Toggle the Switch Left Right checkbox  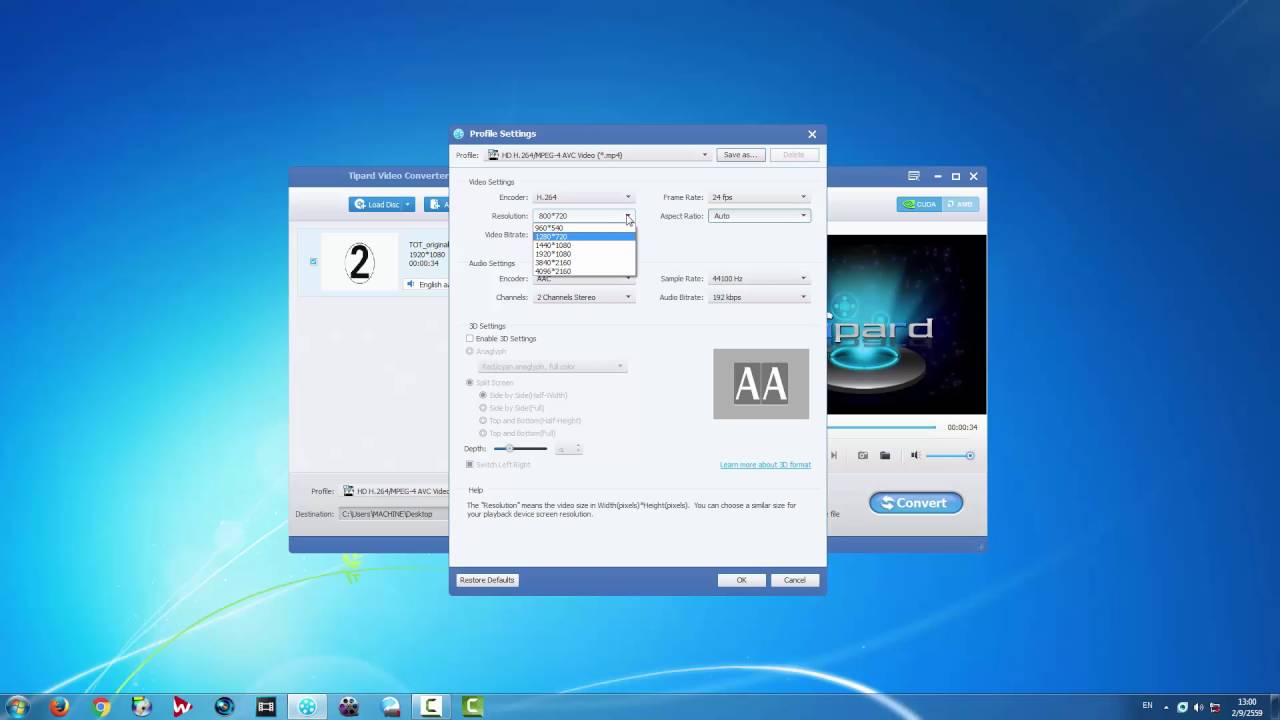pos(470,465)
